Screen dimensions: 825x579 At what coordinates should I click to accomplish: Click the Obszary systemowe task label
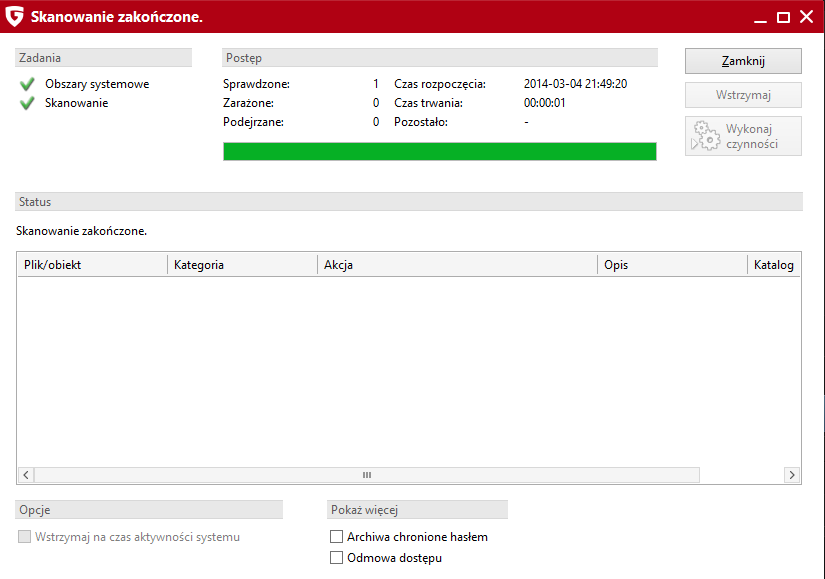tap(97, 84)
